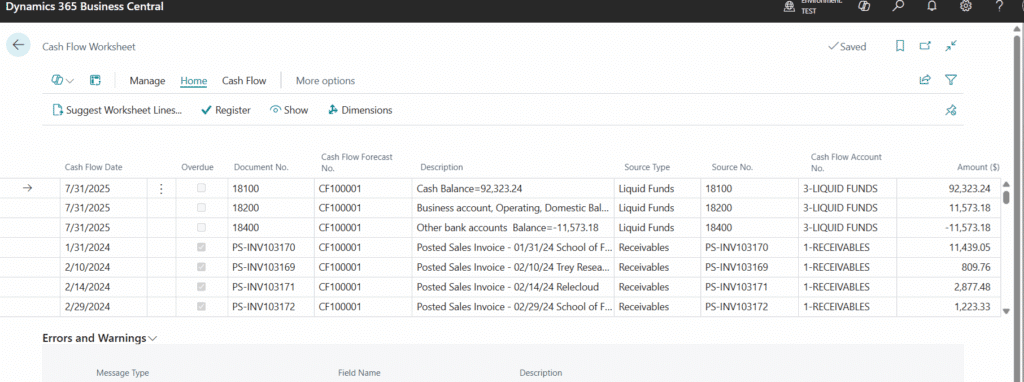1024x382 pixels.
Task: Click the Saved status indicator
Action: tap(847, 46)
